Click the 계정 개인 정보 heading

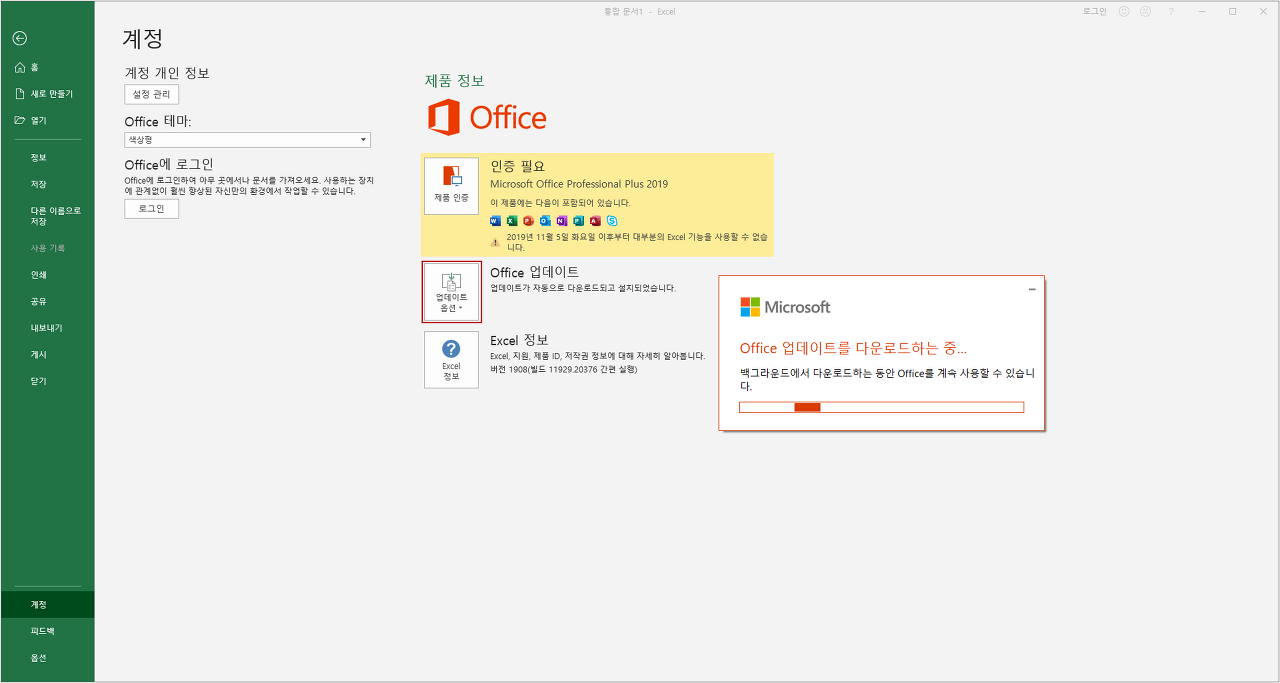(x=167, y=73)
